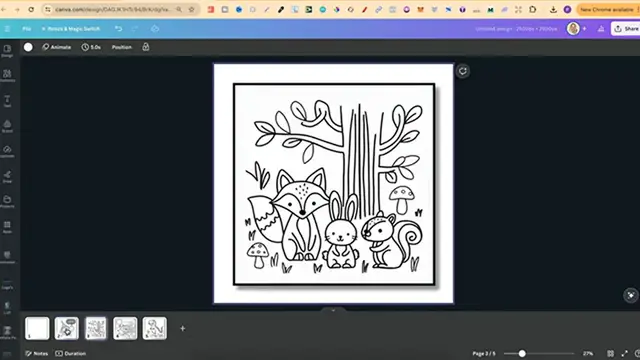Screen dimensions: 640x360
Task: Open the 27% zoom level dropdown
Action: pos(588,353)
